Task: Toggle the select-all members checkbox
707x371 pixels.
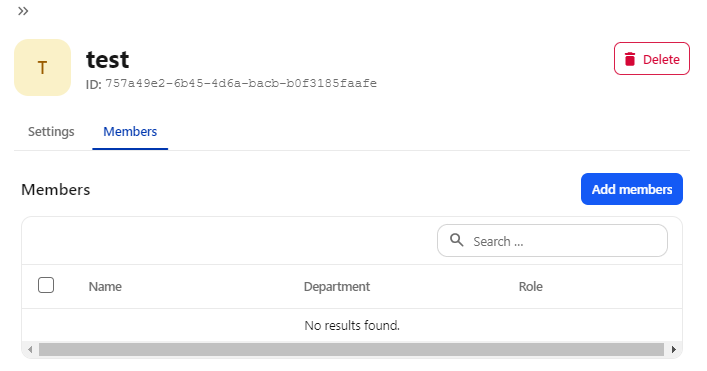Action: pos(46,285)
